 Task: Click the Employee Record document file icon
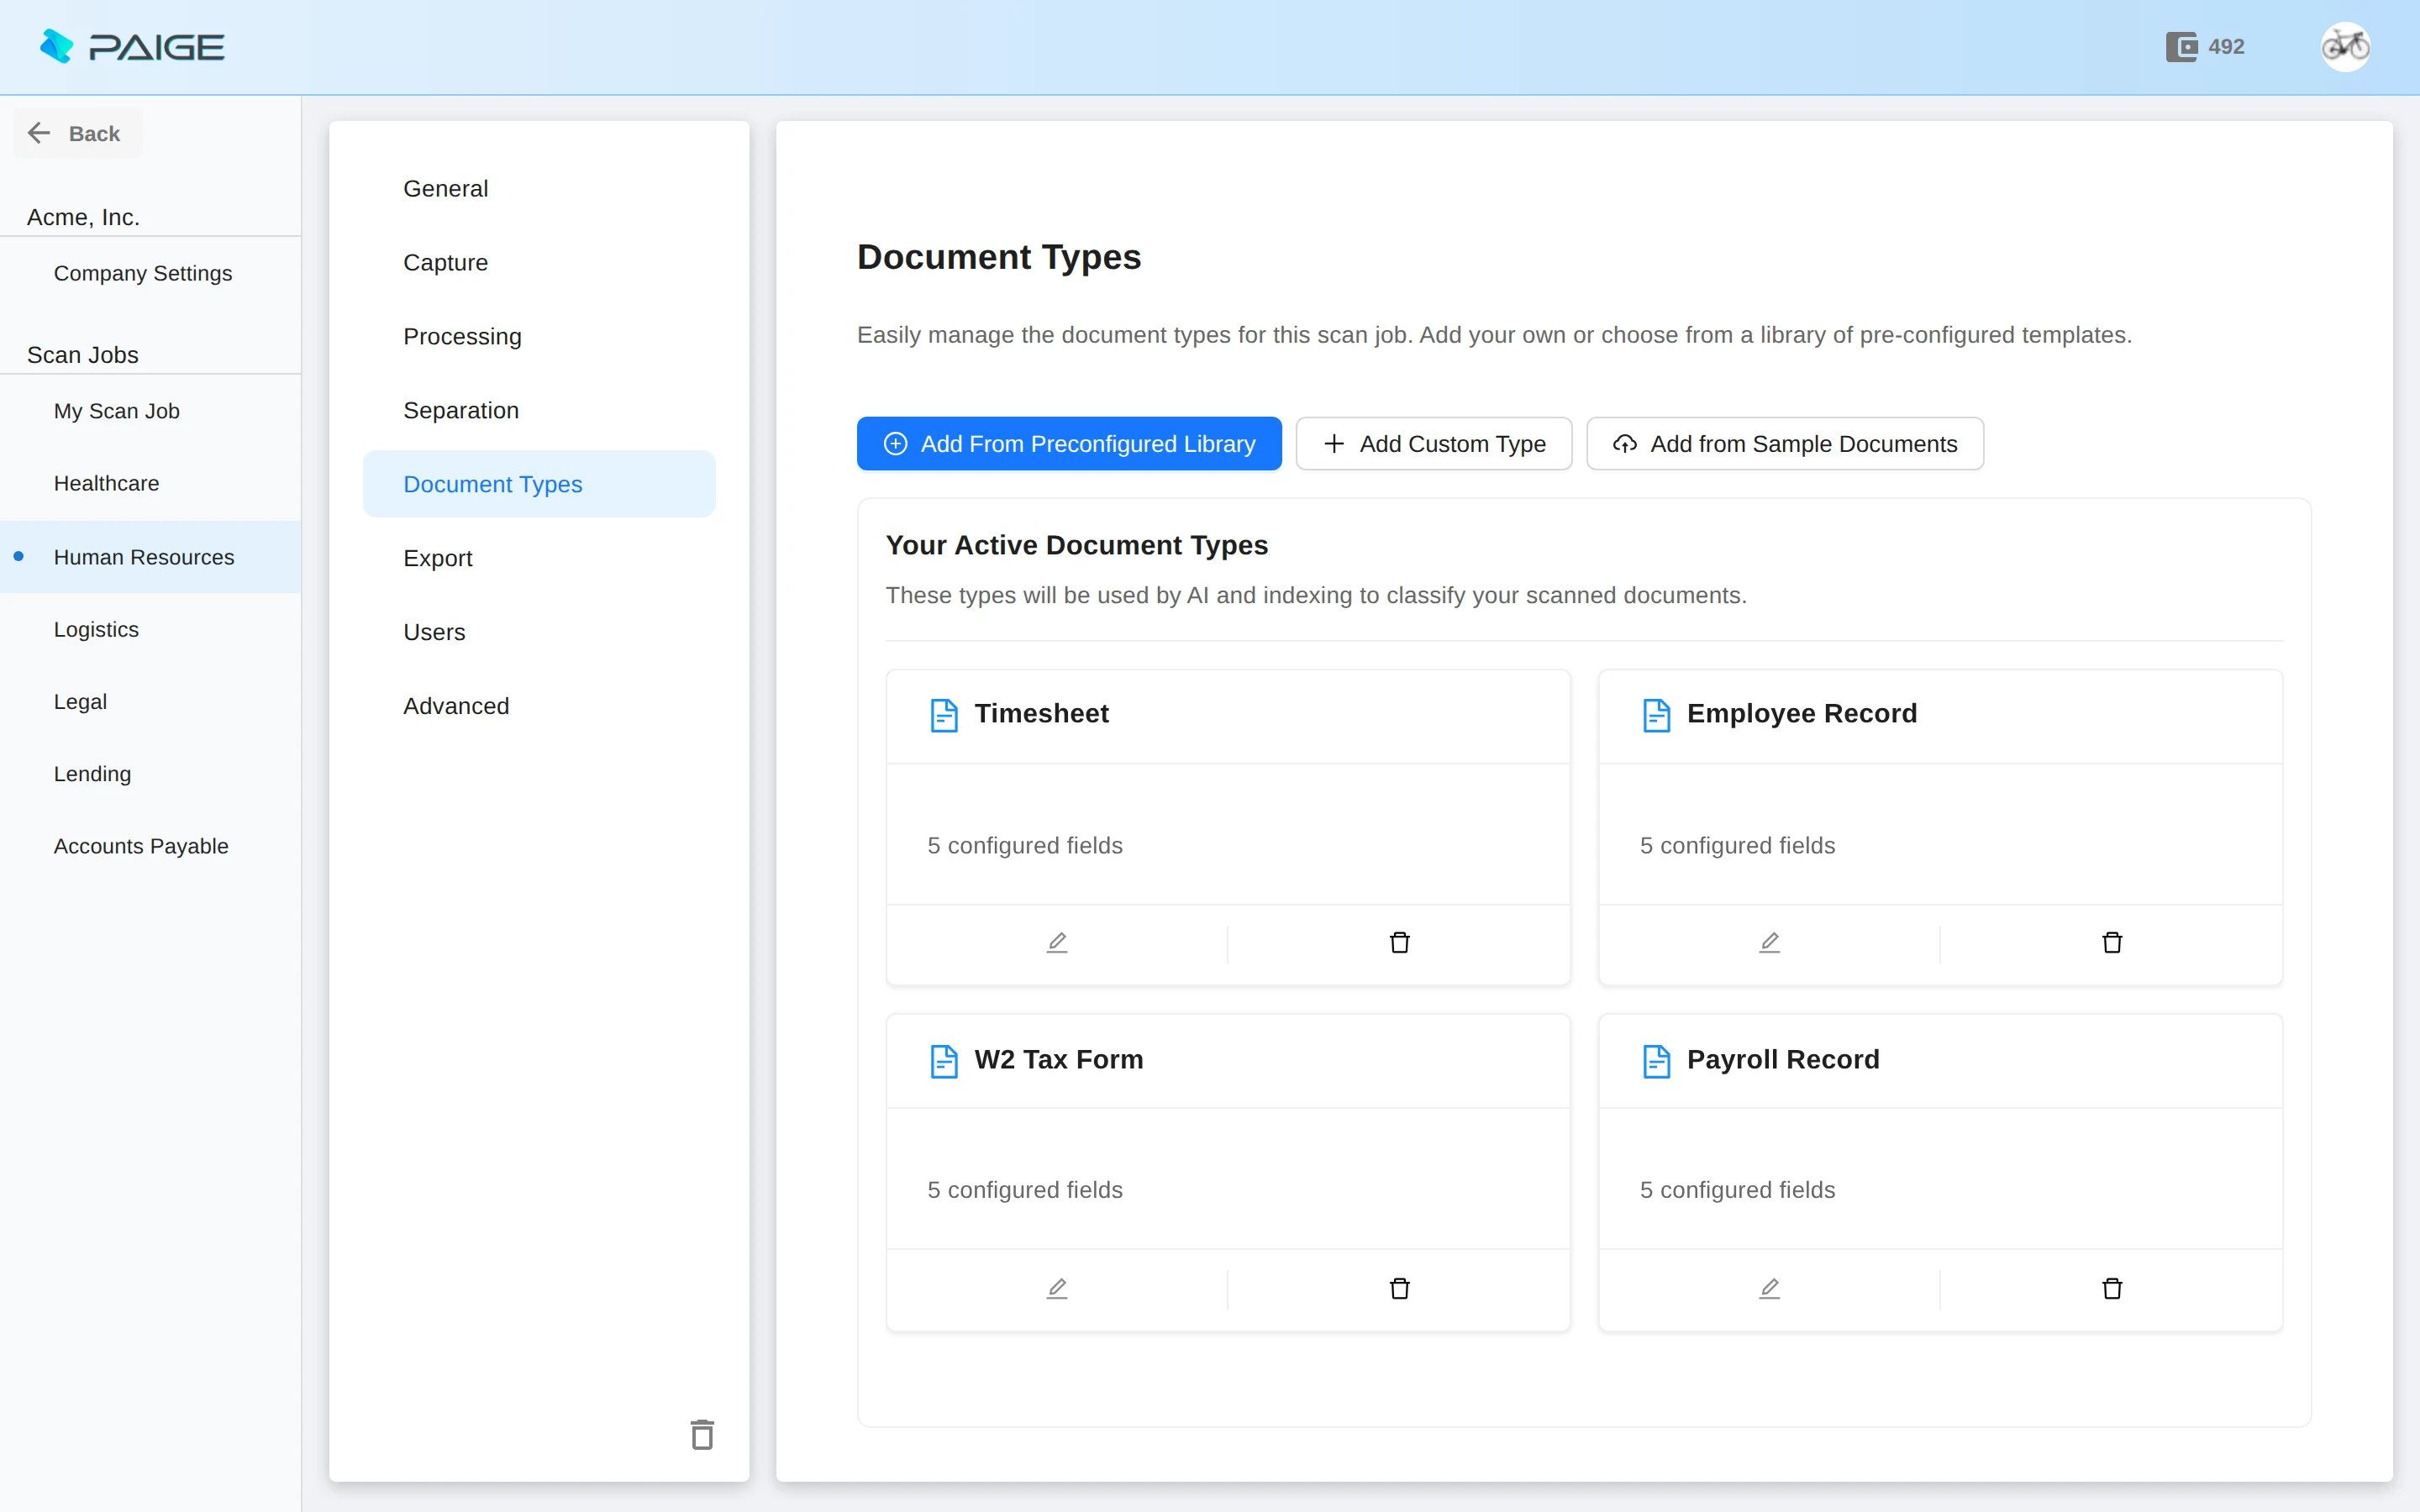click(1656, 715)
